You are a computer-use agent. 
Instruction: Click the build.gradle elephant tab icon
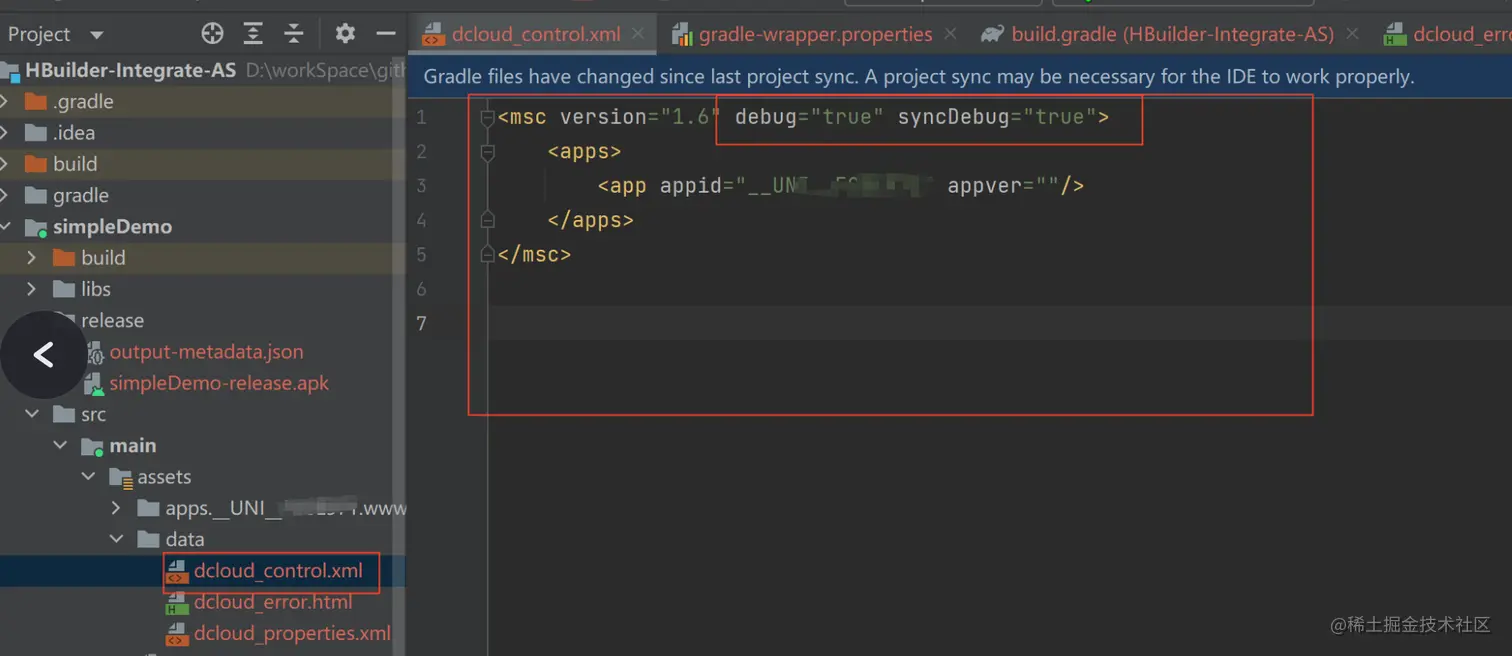click(992, 35)
